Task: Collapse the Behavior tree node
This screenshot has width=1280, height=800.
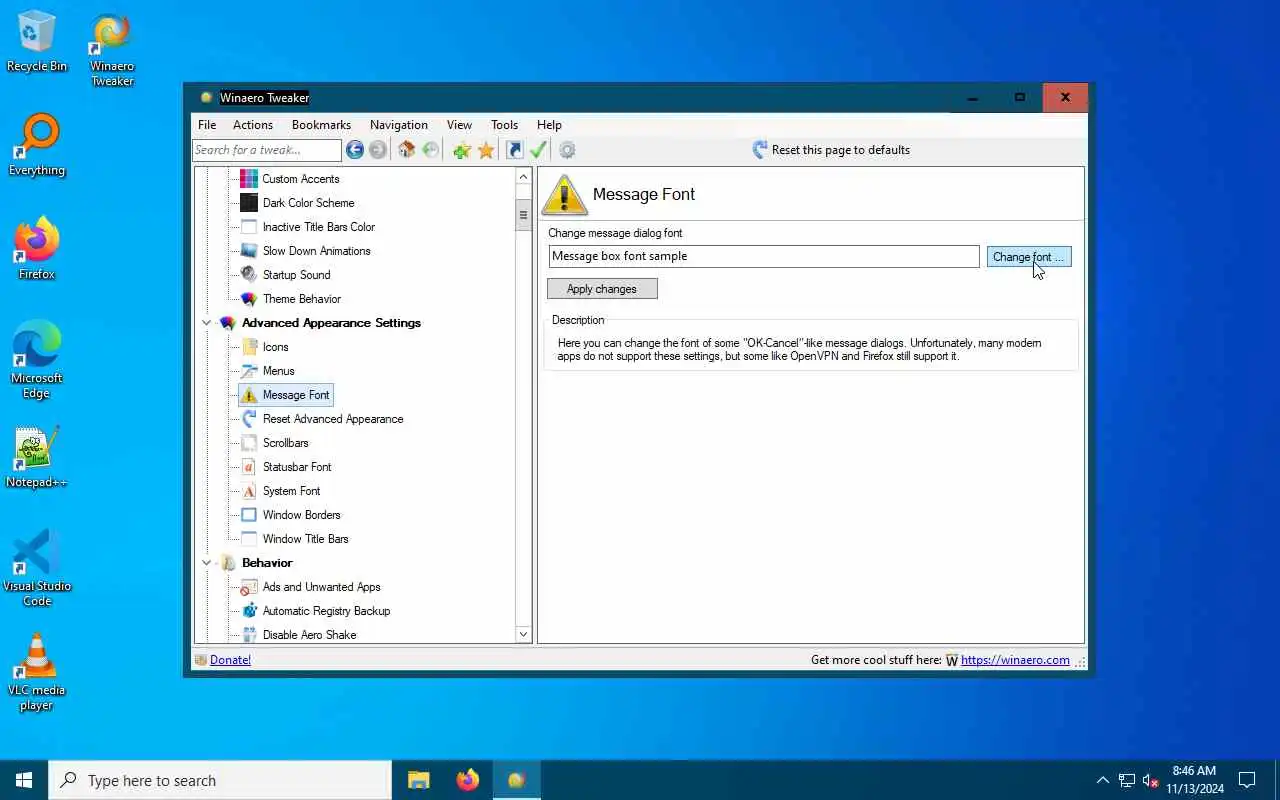Action: click(207, 563)
